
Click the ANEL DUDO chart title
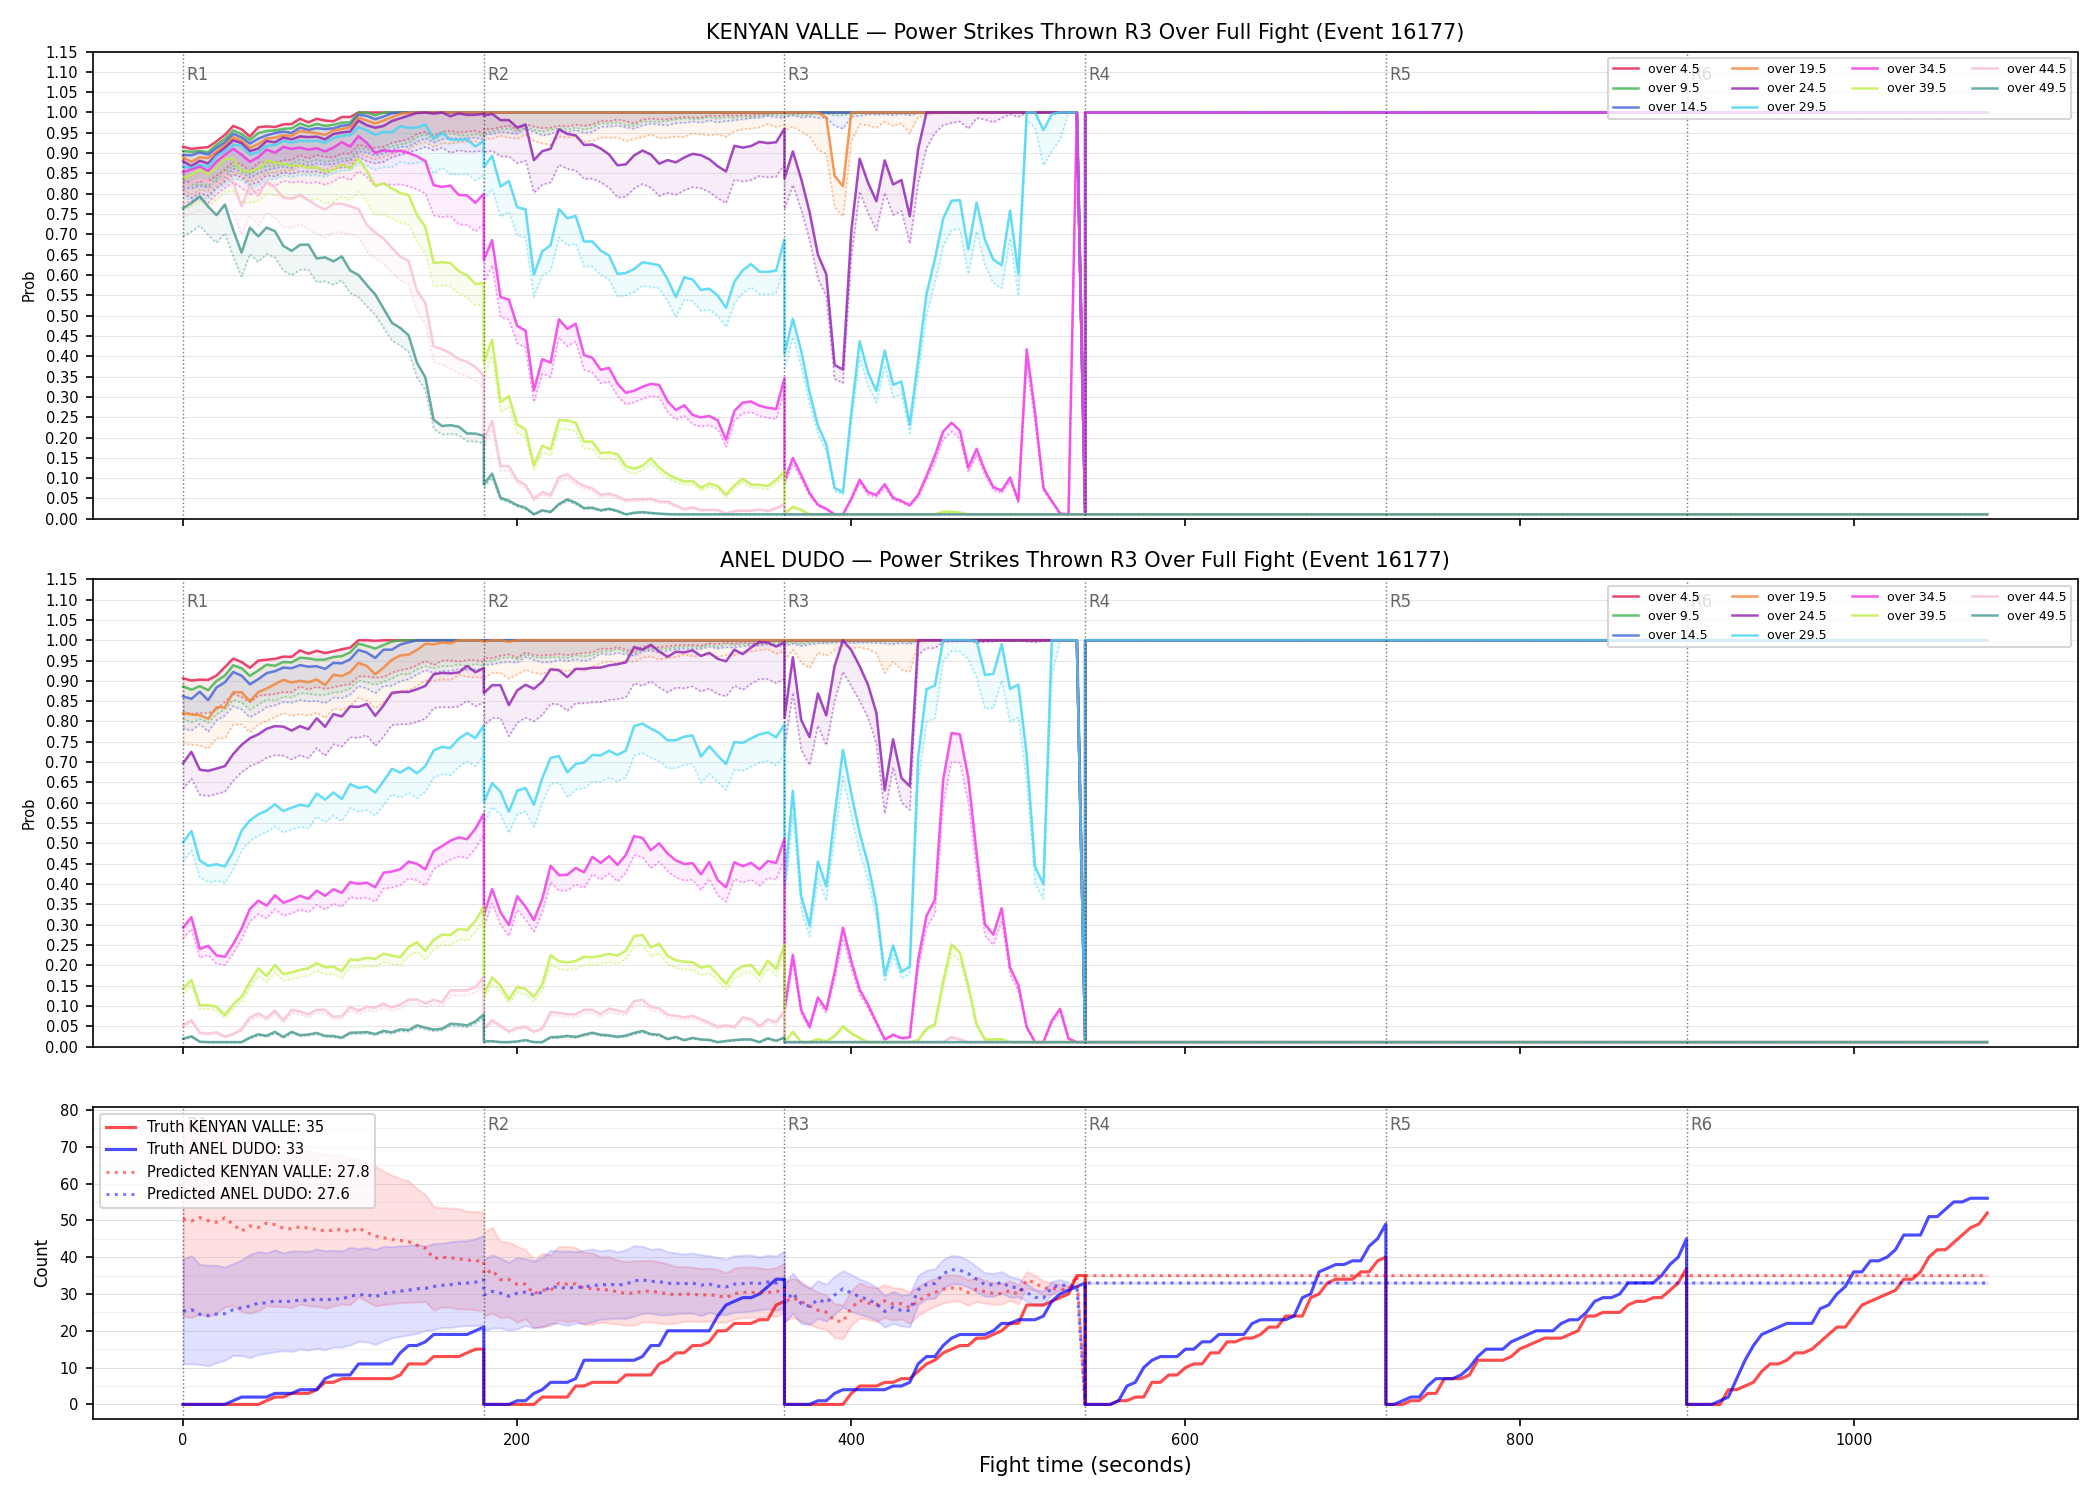1084,560
